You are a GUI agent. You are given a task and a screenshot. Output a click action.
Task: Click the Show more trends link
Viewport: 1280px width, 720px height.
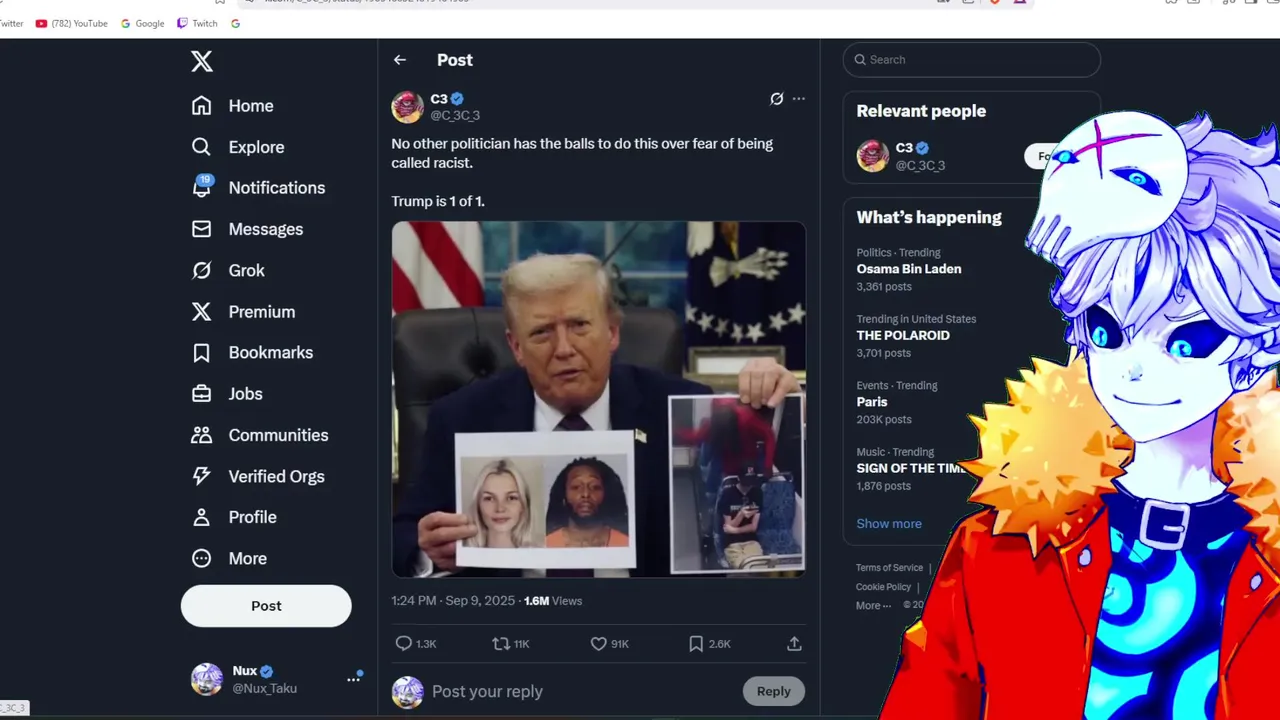coord(889,524)
